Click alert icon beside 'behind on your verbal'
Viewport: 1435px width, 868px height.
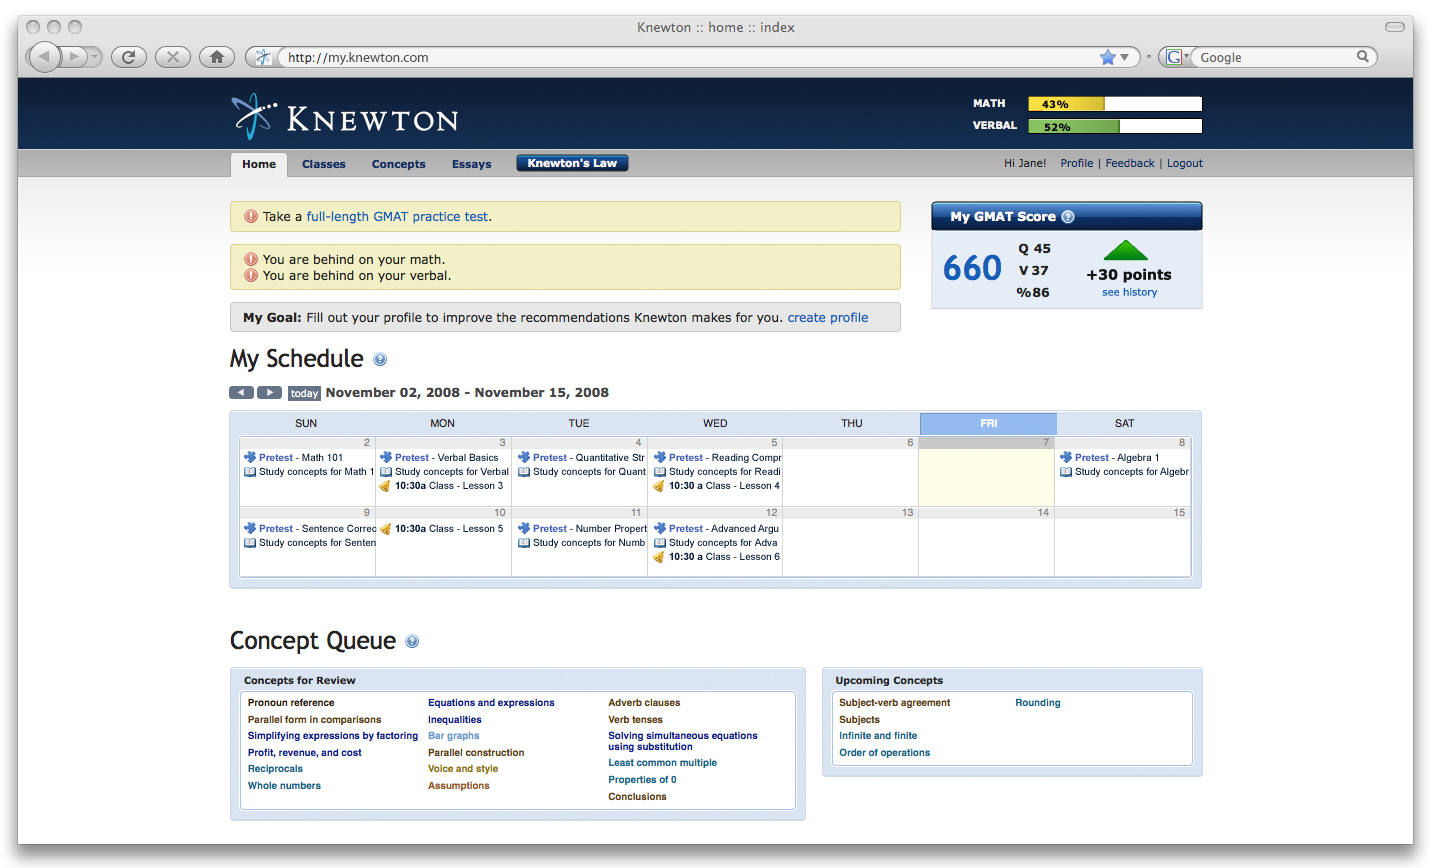click(251, 275)
